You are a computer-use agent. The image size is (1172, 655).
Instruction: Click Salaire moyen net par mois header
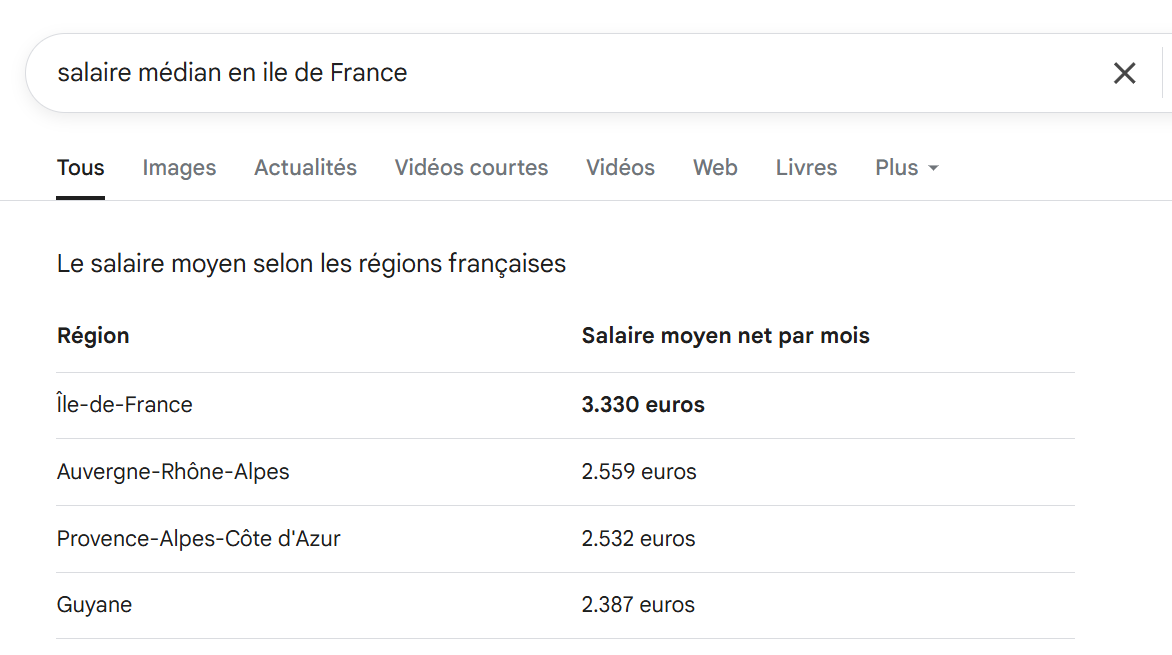click(x=726, y=336)
